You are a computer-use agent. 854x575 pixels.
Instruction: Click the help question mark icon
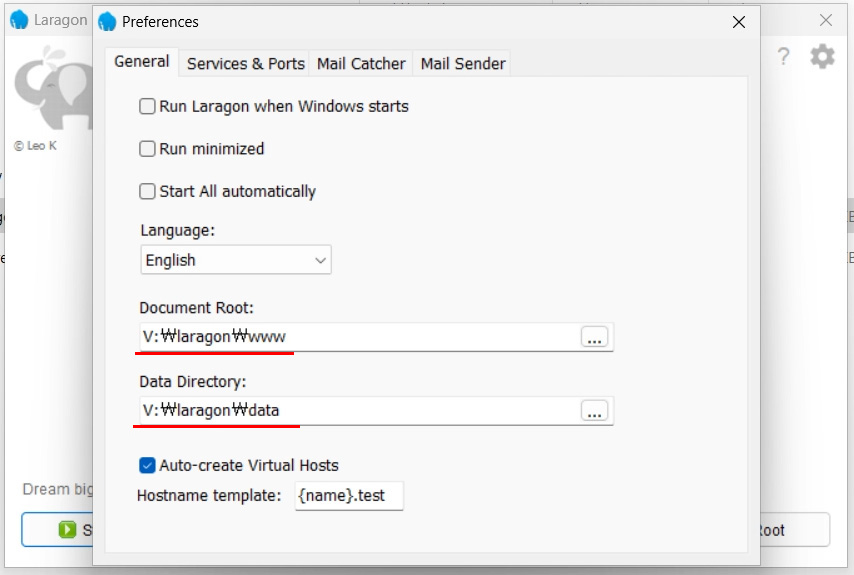(783, 57)
